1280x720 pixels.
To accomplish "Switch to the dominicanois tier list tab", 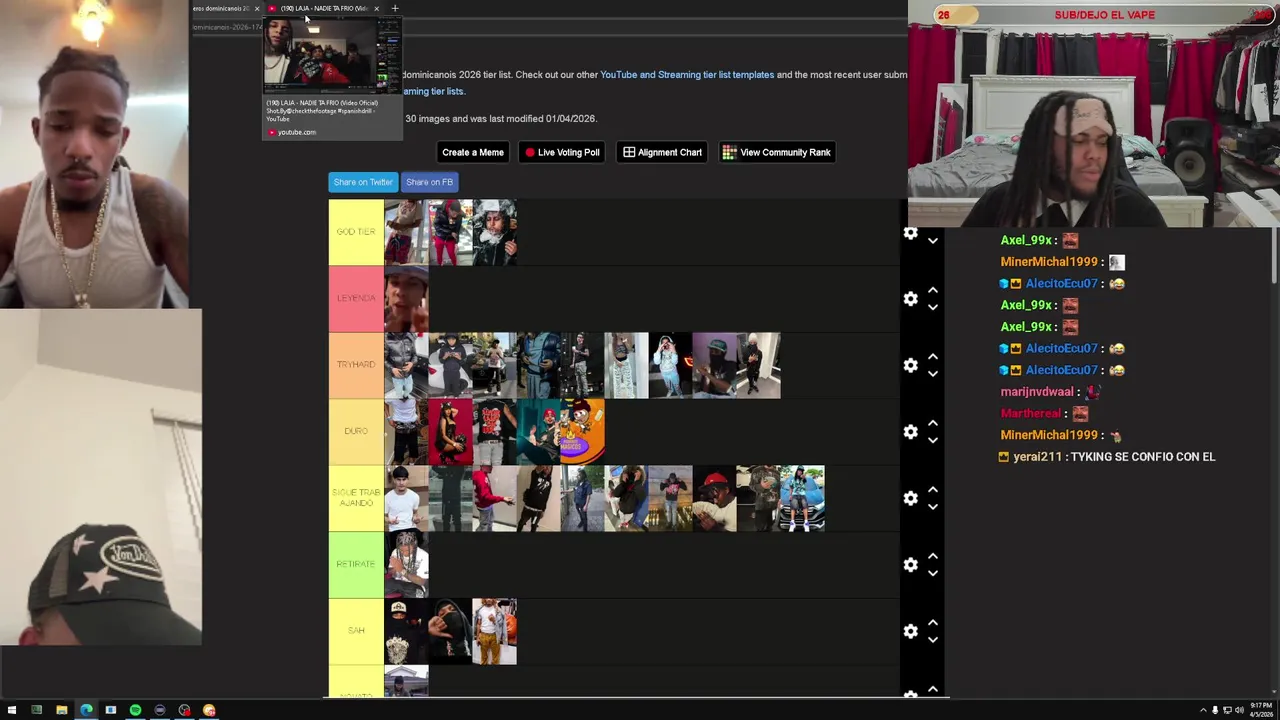I will pos(221,8).
